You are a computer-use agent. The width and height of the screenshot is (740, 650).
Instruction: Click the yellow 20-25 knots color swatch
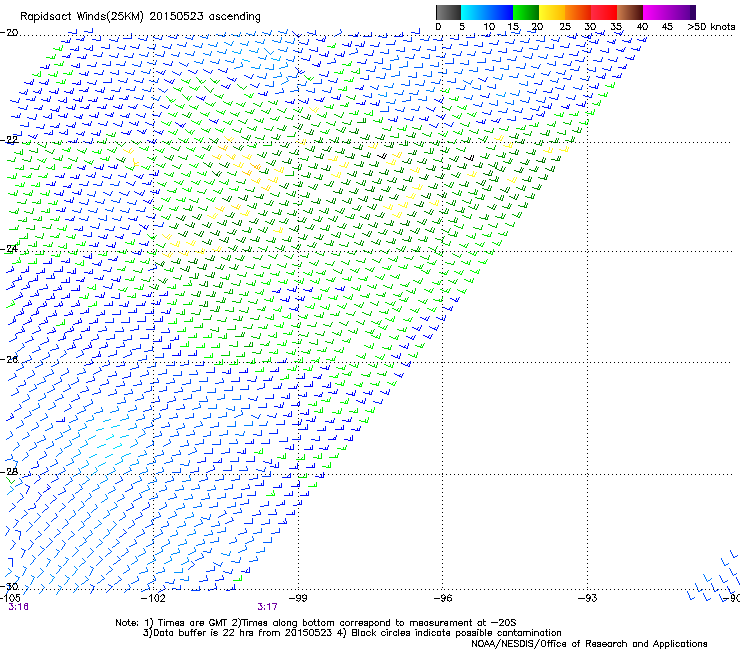click(x=552, y=12)
